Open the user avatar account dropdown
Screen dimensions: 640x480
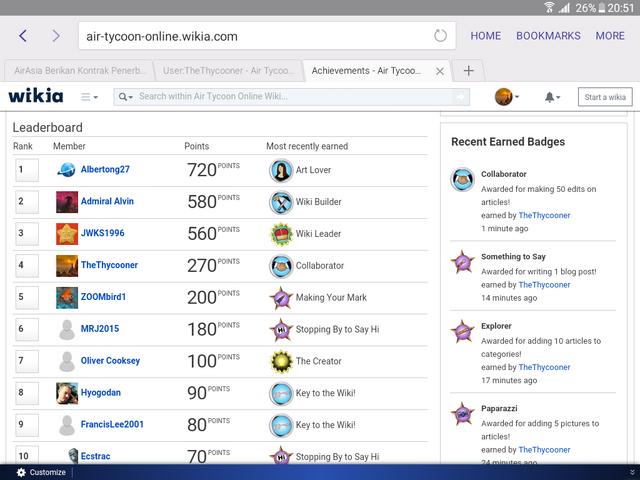coord(507,97)
